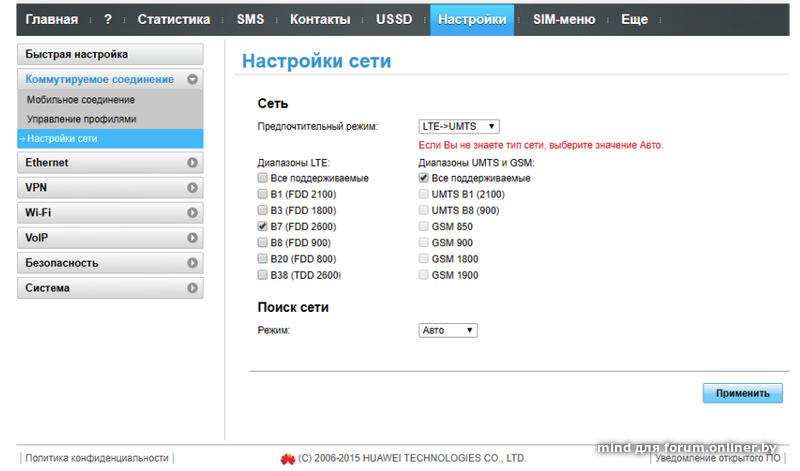This screenshot has height=471, width=800.
Task: Open the SMS tab
Action: point(250,19)
